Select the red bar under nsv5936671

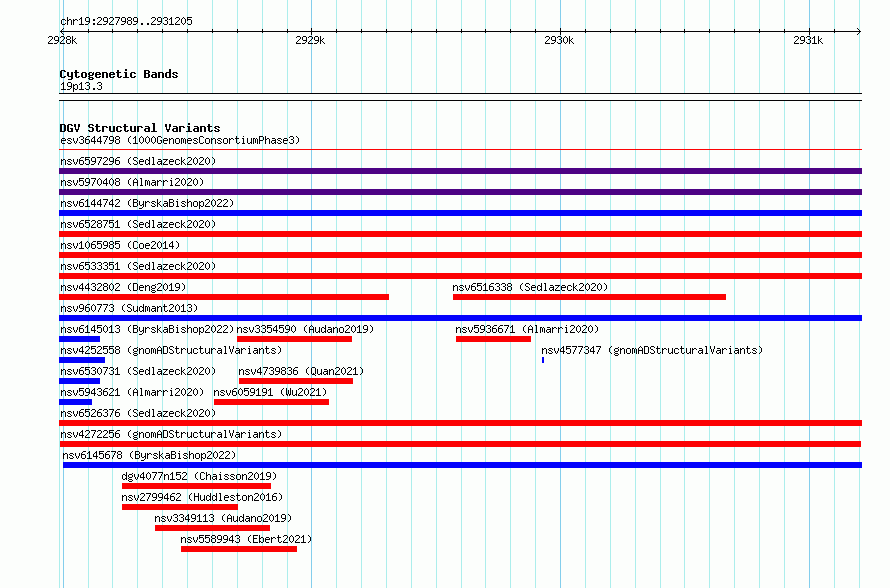(493, 339)
